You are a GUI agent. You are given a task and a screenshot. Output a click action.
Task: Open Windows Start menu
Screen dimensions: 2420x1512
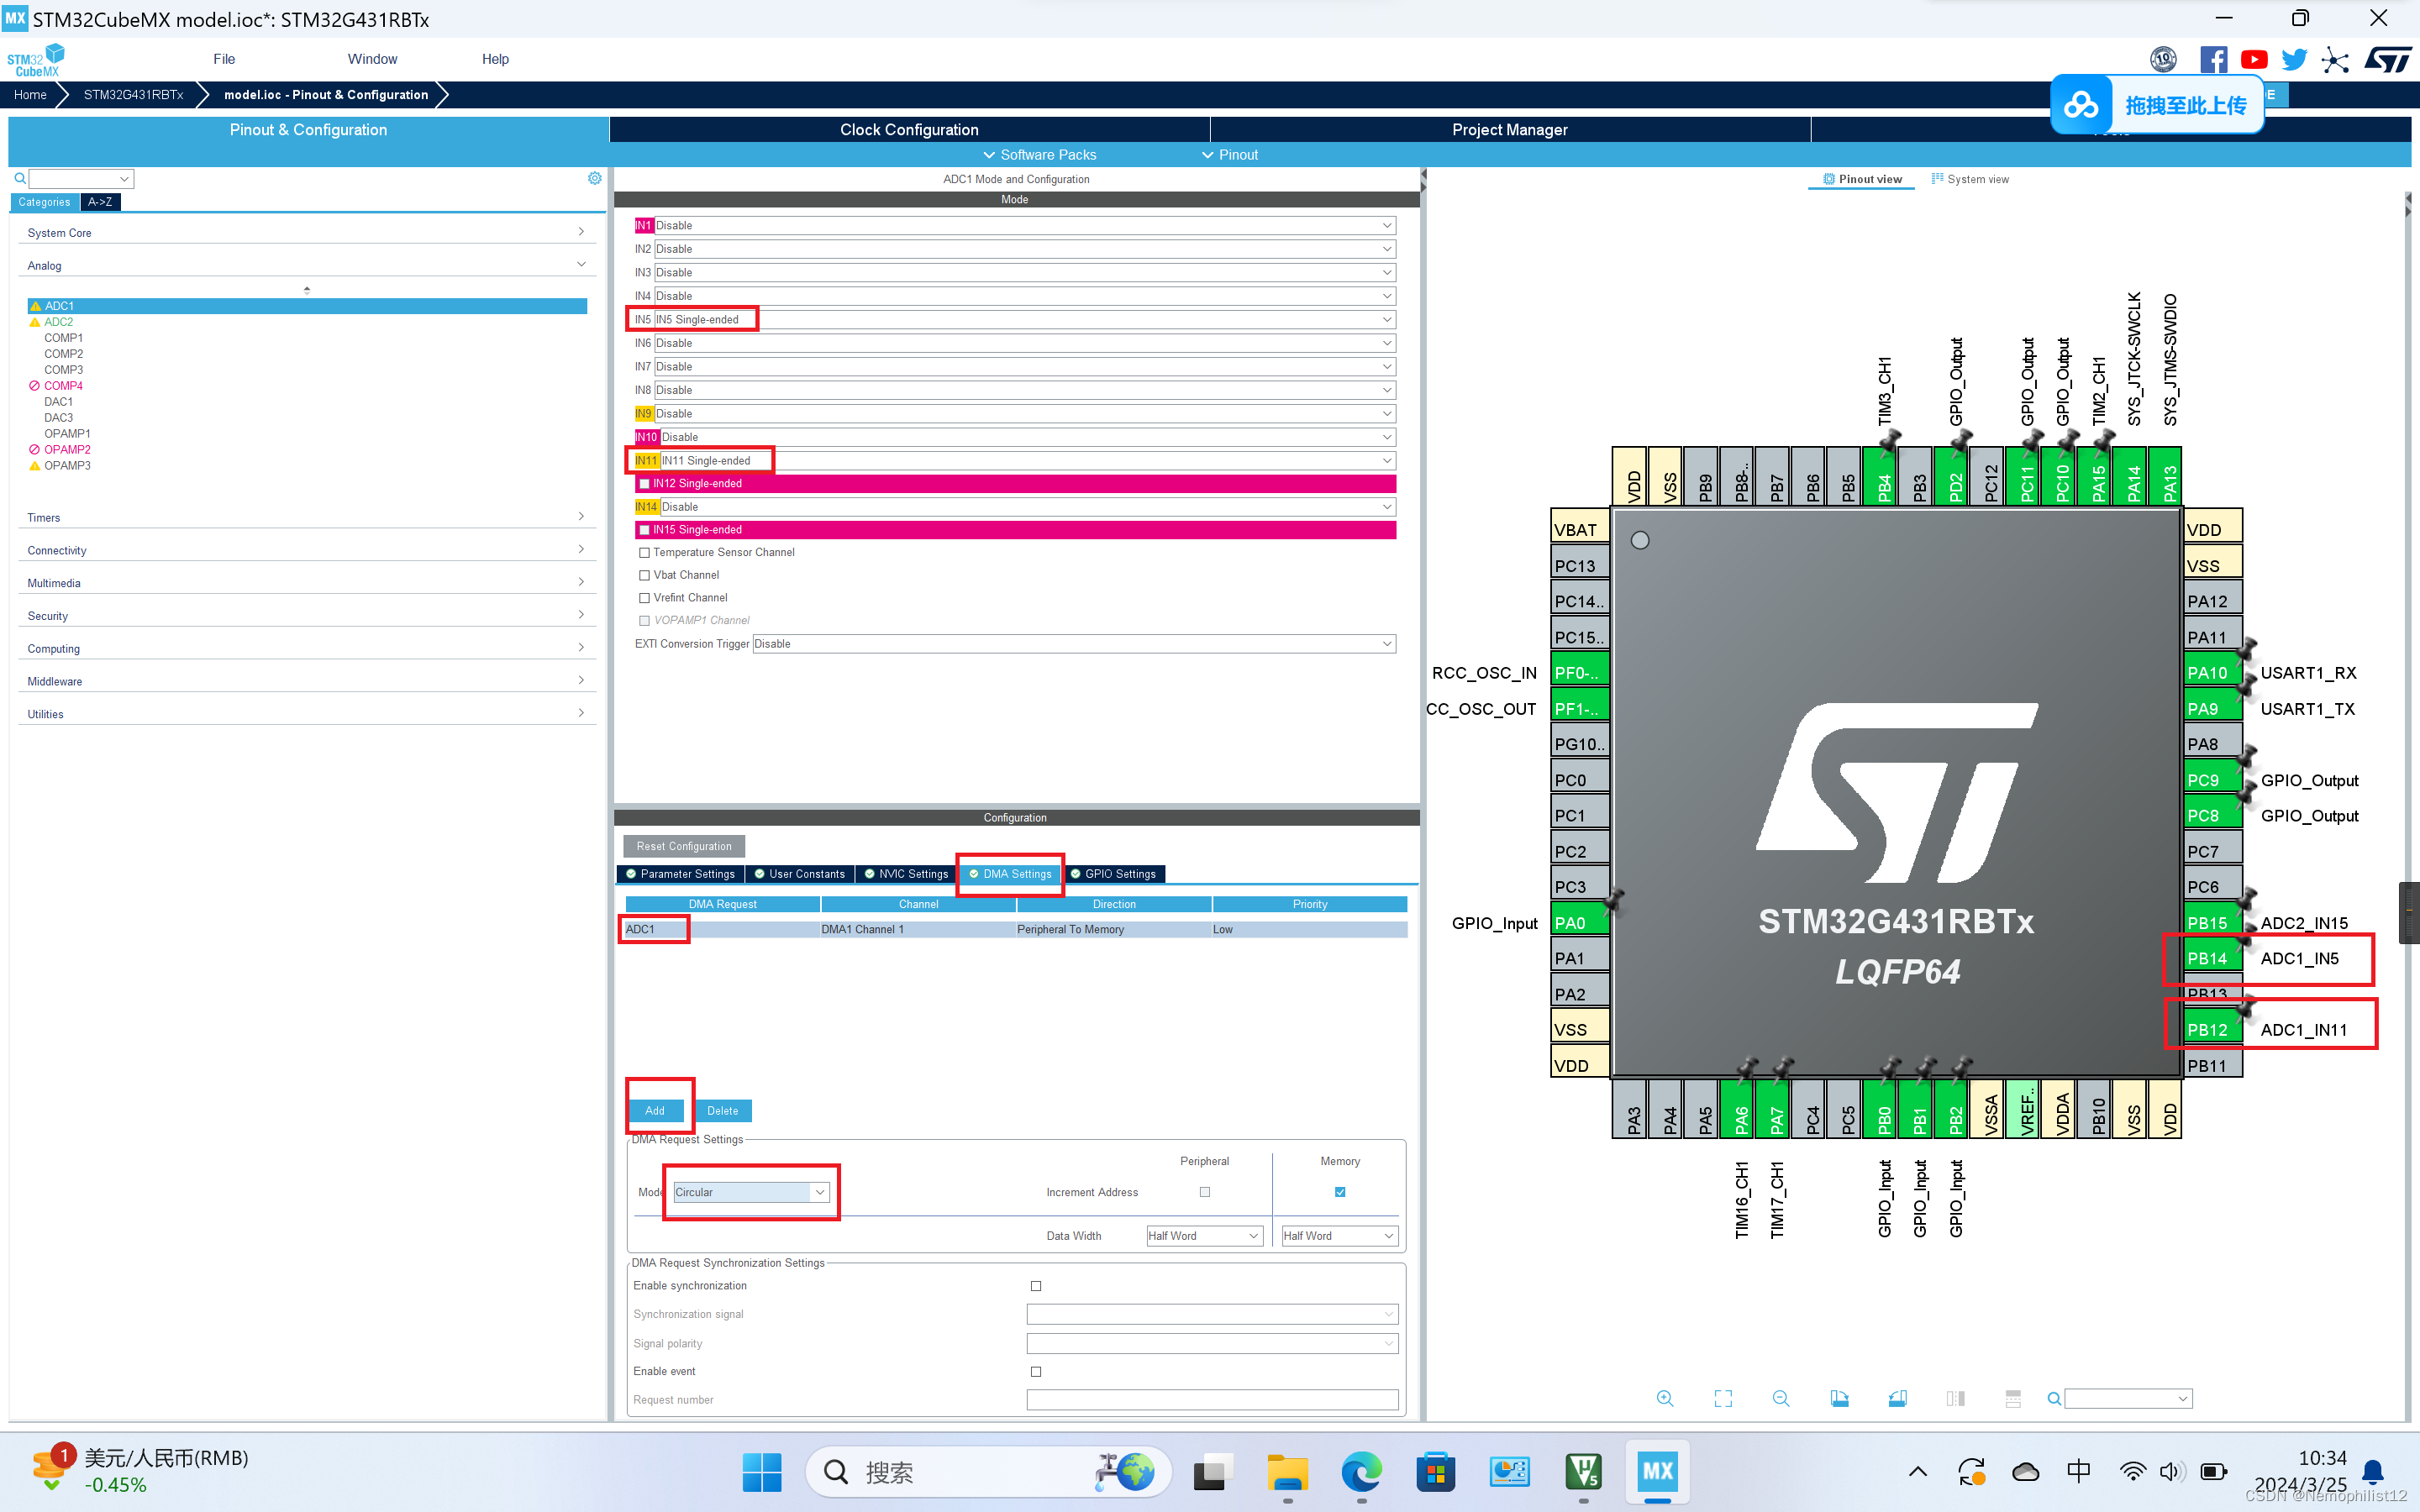[762, 1472]
